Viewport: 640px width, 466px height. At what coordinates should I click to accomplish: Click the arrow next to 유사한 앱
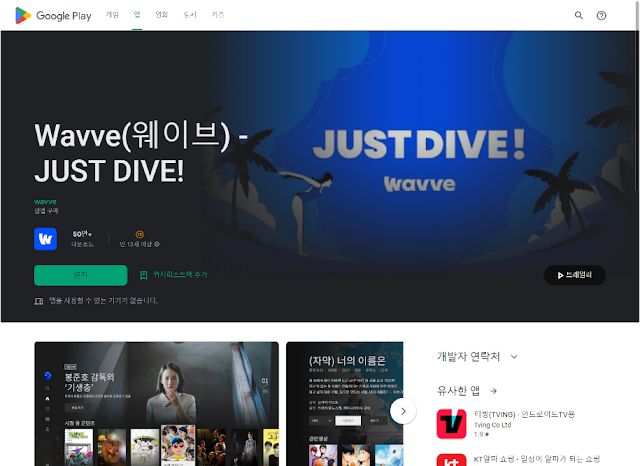pos(493,391)
